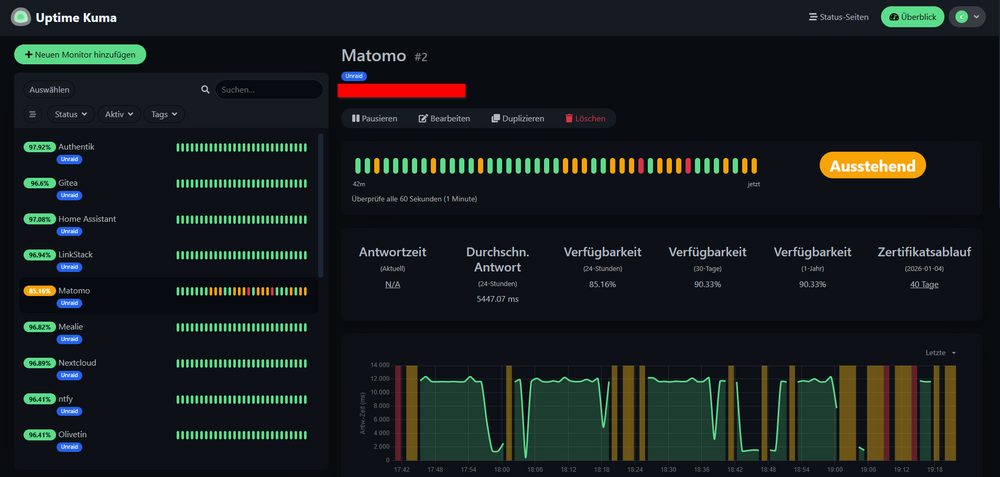Image resolution: width=1000 pixels, height=477 pixels.
Task: Pause the Matomo monitor
Action: click(374, 119)
